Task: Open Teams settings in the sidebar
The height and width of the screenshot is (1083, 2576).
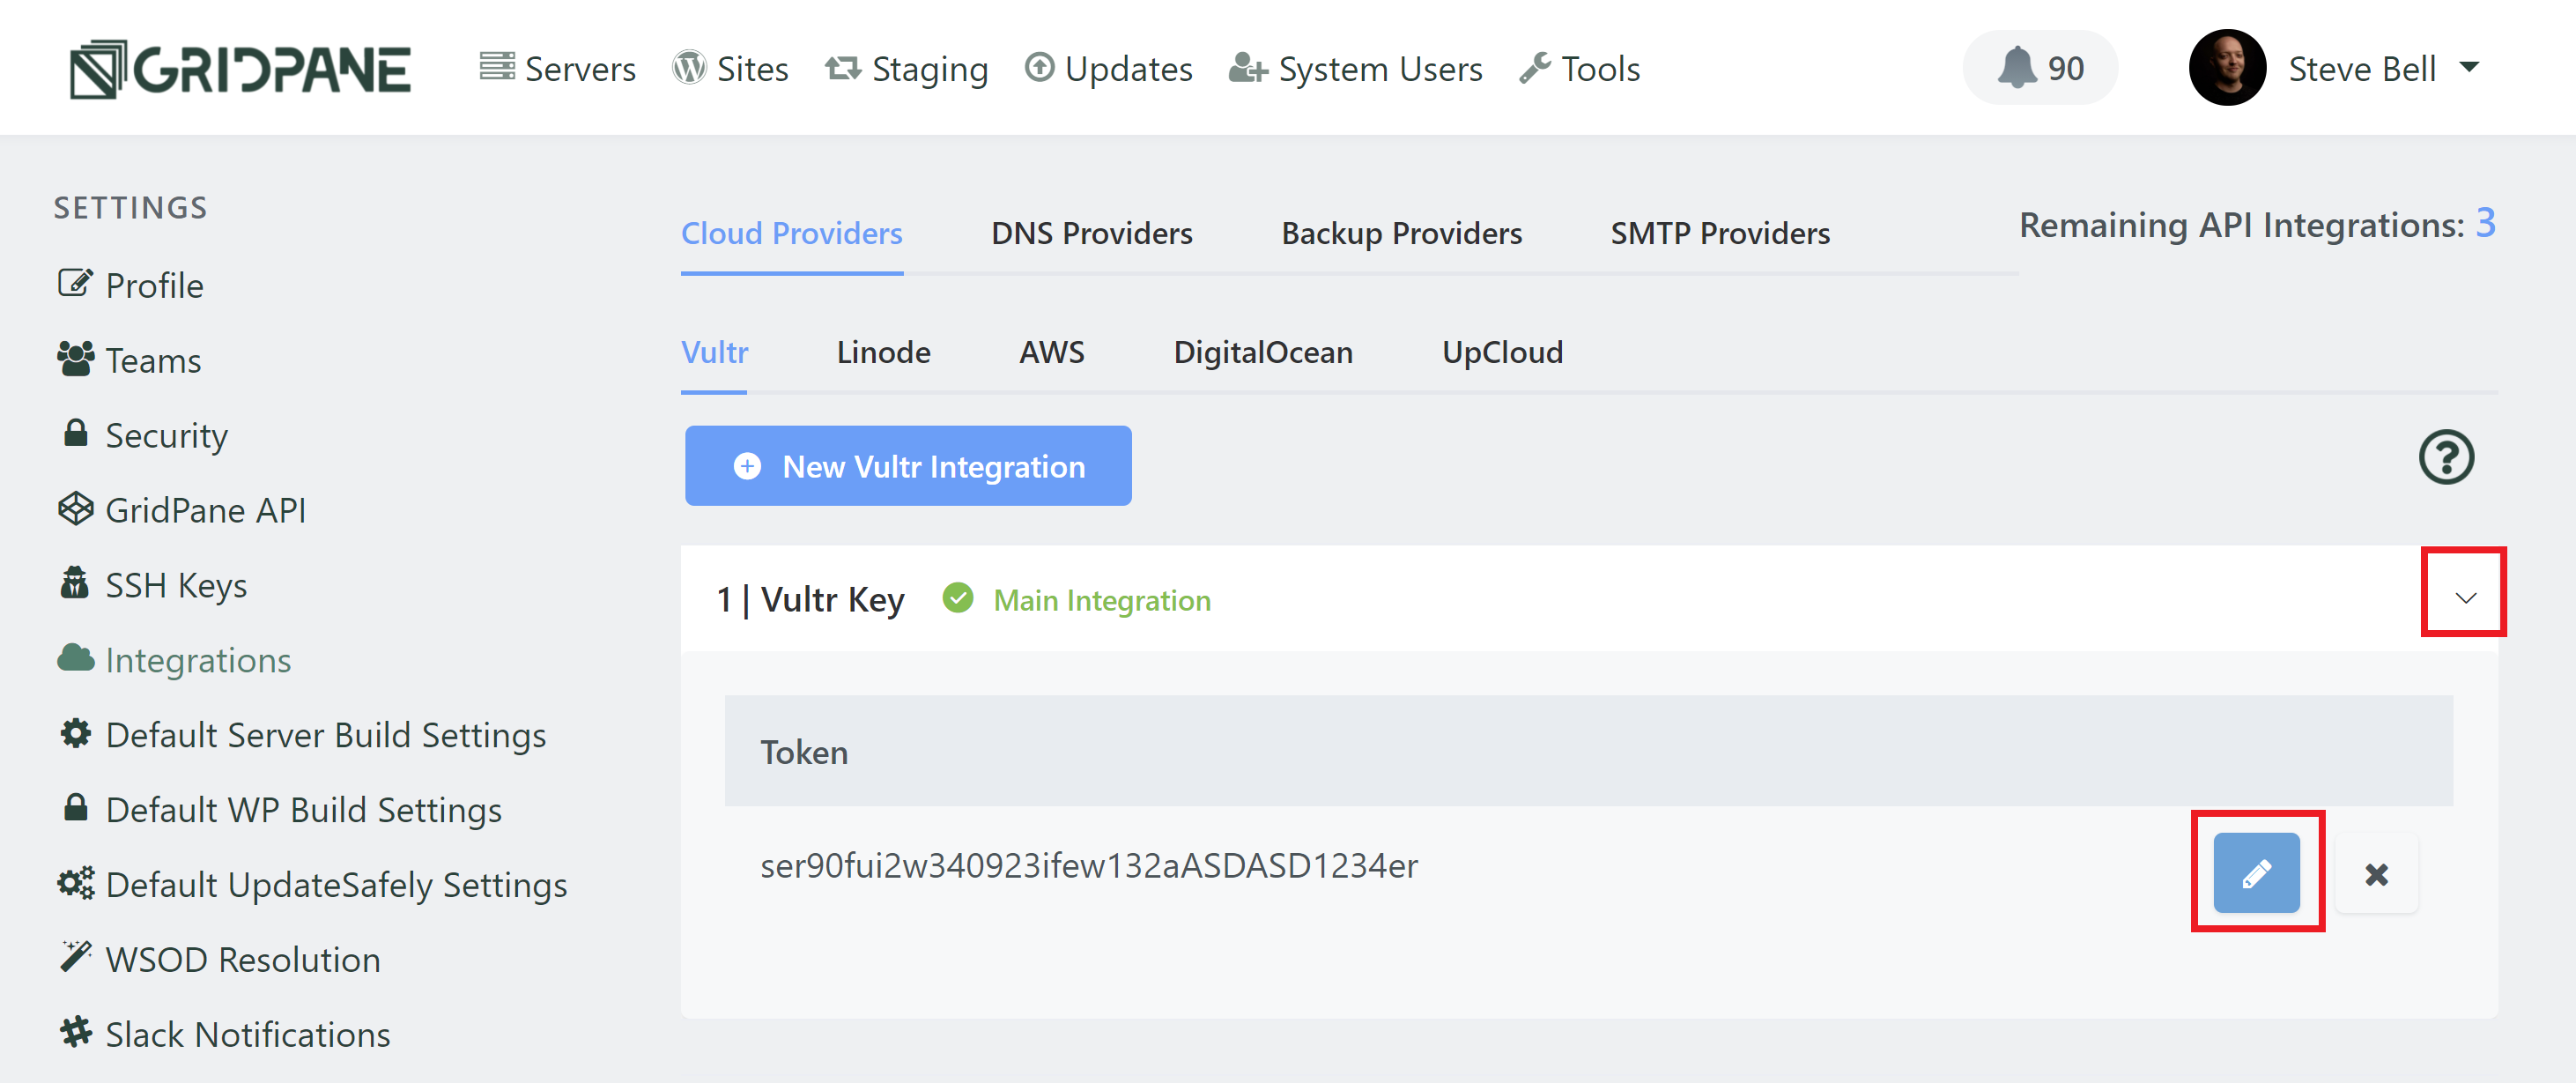Action: coord(129,360)
